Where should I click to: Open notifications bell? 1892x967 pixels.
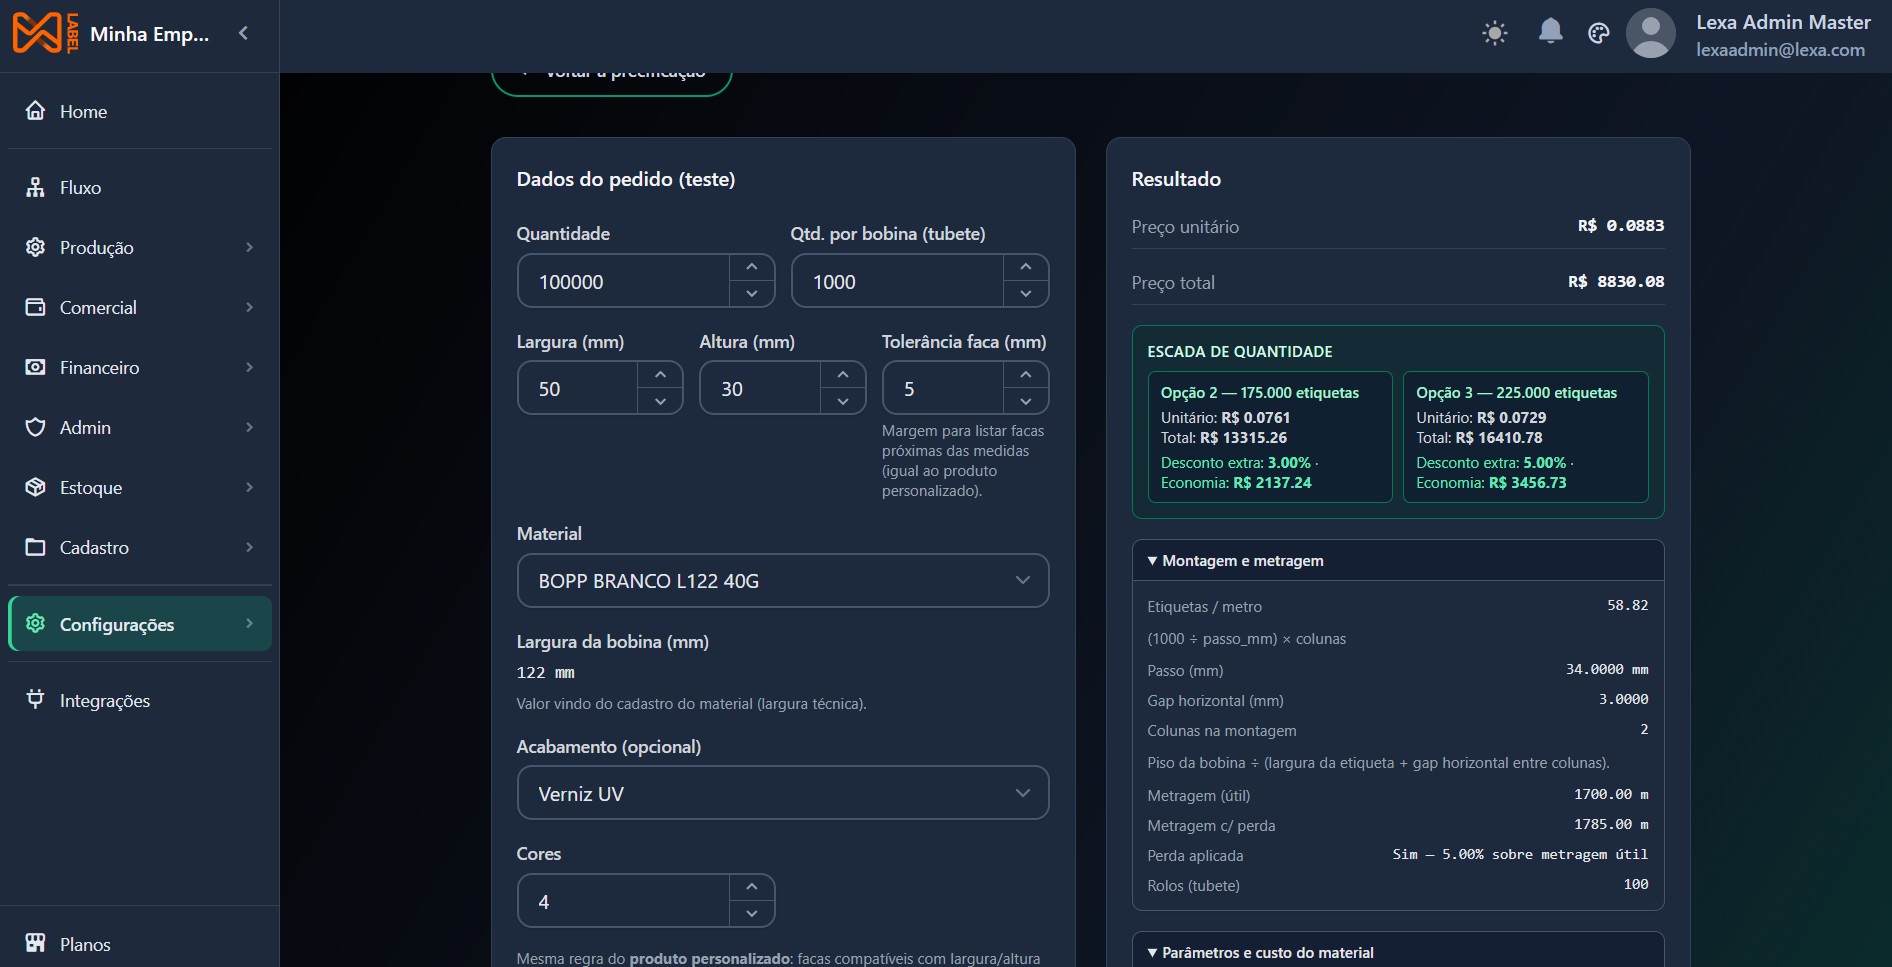1550,31
